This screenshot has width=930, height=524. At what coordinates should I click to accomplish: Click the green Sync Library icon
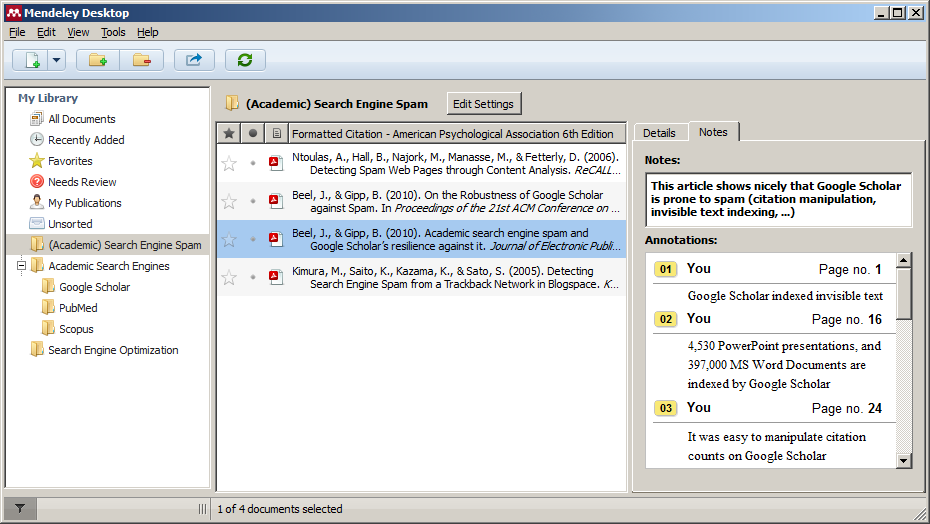point(245,60)
